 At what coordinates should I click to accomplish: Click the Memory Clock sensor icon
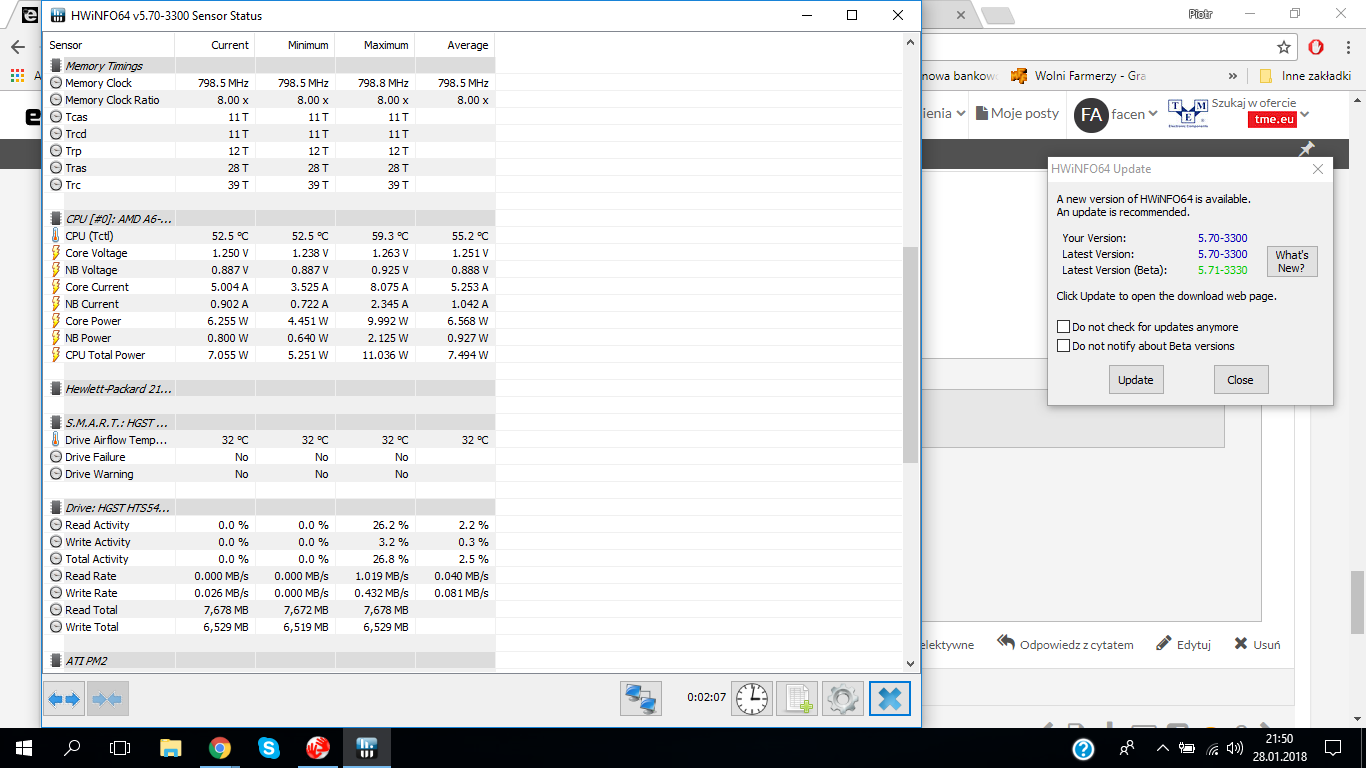[56, 83]
